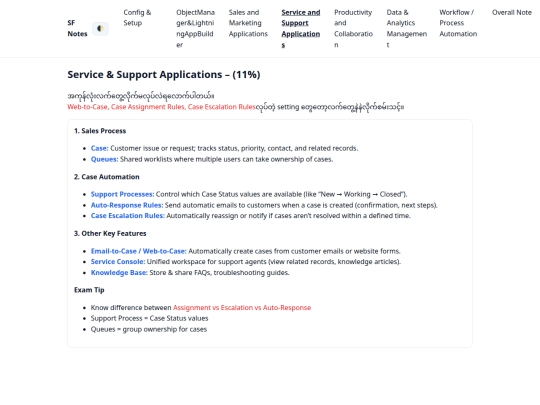Open Productivity and Collaboration tab
Viewport: 540px width, 405px height.
point(353,29)
